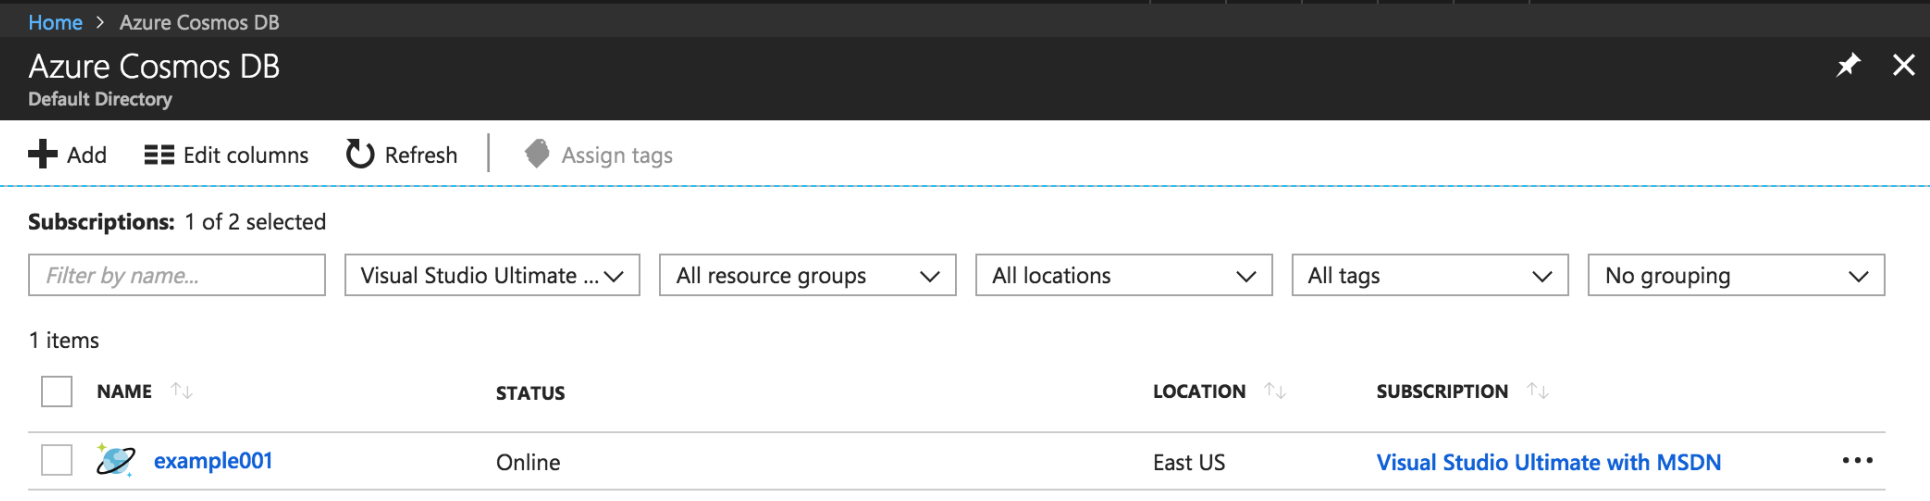Check the example001 row checkbox
The width and height of the screenshot is (1930, 501).
(x=57, y=460)
